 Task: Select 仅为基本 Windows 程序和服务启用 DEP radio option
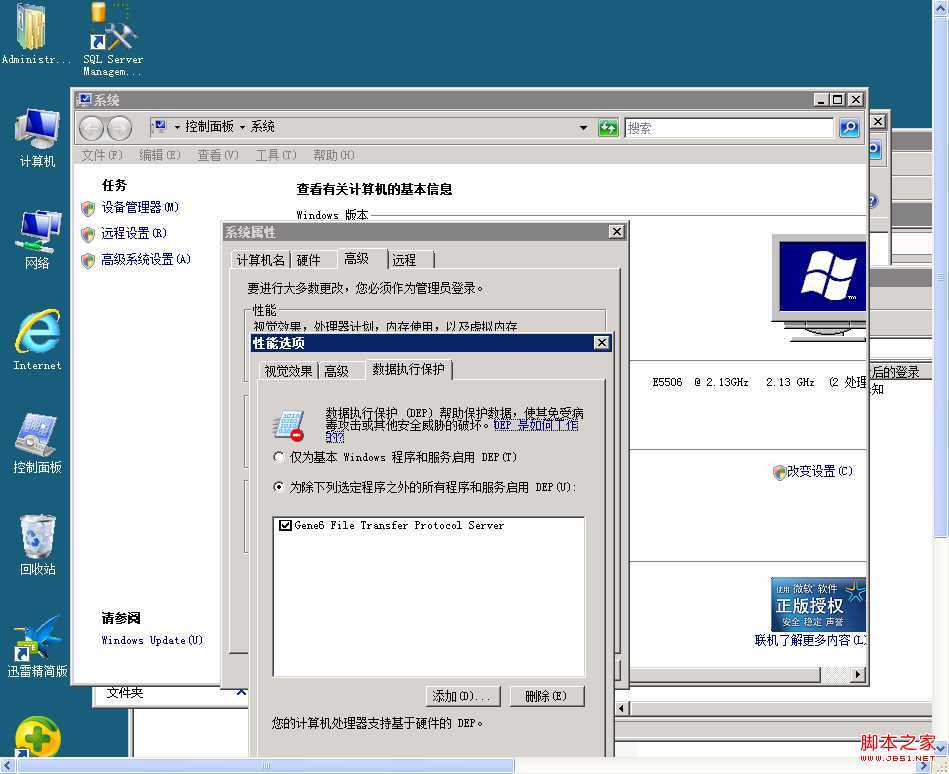278,457
